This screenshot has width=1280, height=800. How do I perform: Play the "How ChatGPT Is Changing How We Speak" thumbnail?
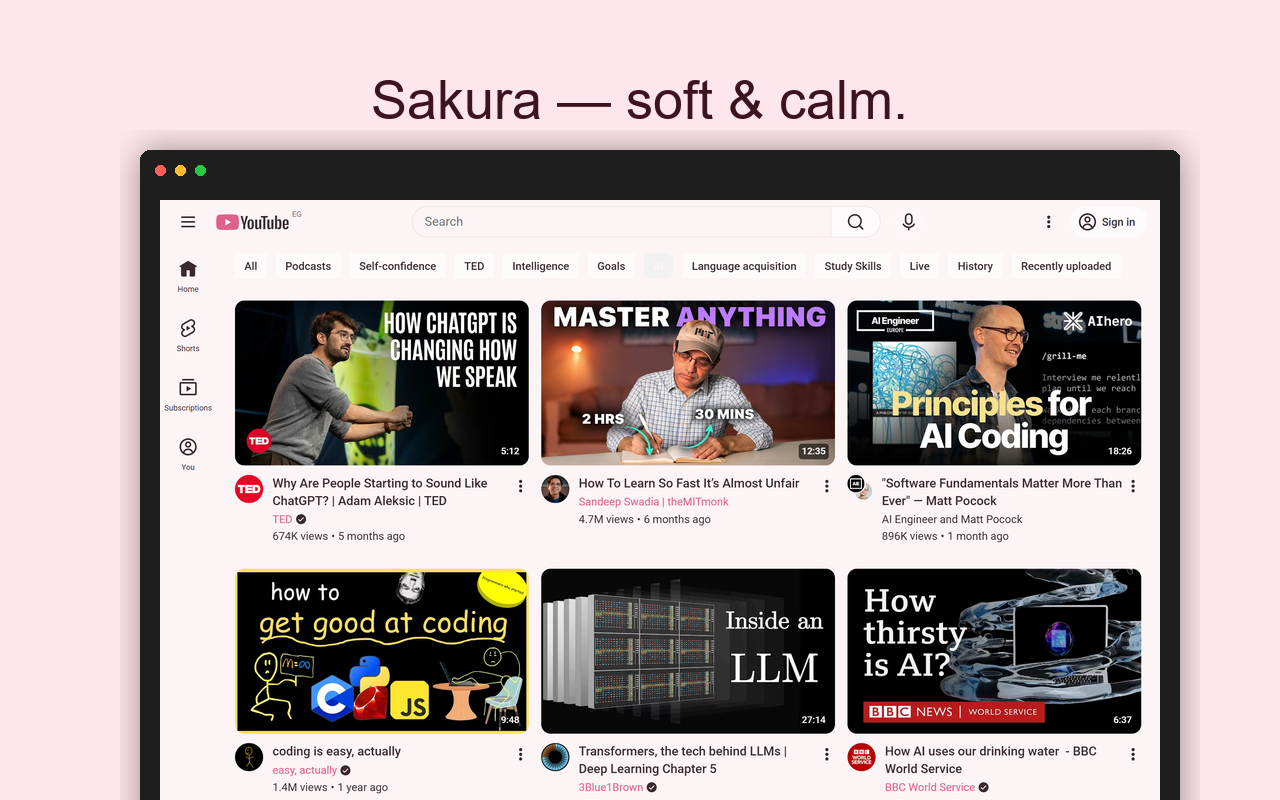382,383
